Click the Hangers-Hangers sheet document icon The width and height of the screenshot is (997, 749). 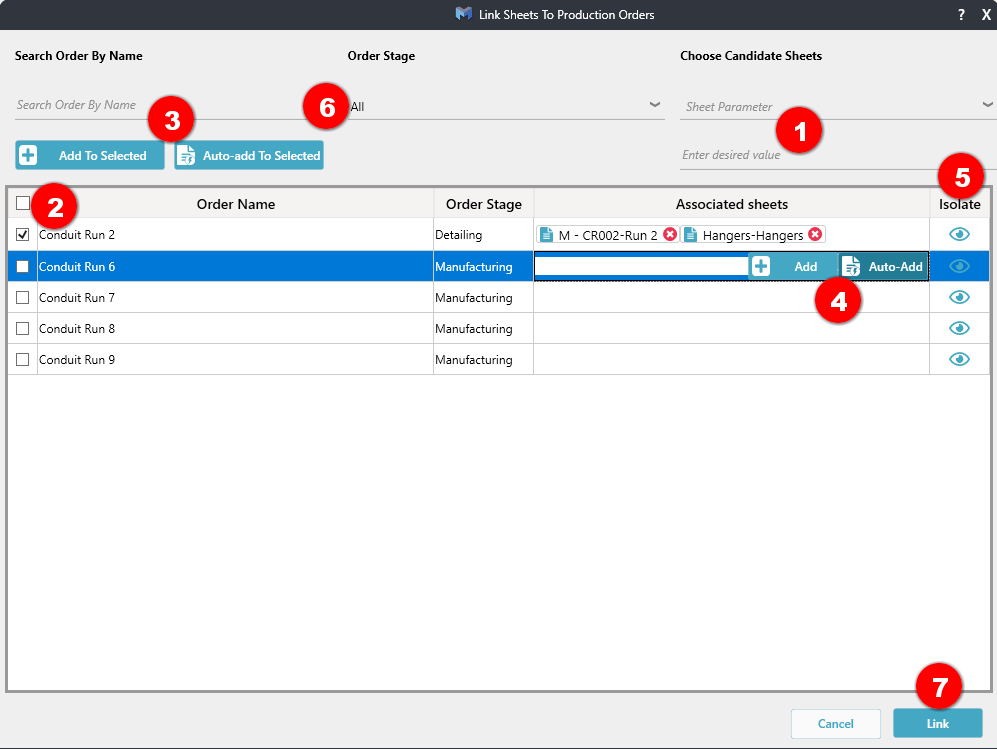tap(690, 235)
